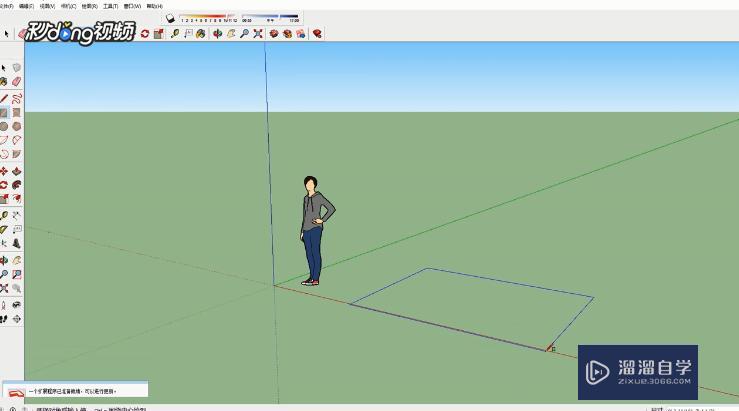Open the 帮助(H) Help menu
The image size is (739, 411).
(155, 6)
